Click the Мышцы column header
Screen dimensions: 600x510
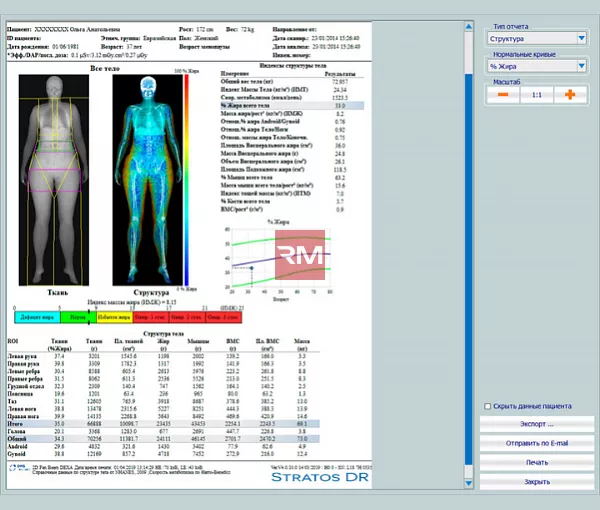[x=198, y=344]
